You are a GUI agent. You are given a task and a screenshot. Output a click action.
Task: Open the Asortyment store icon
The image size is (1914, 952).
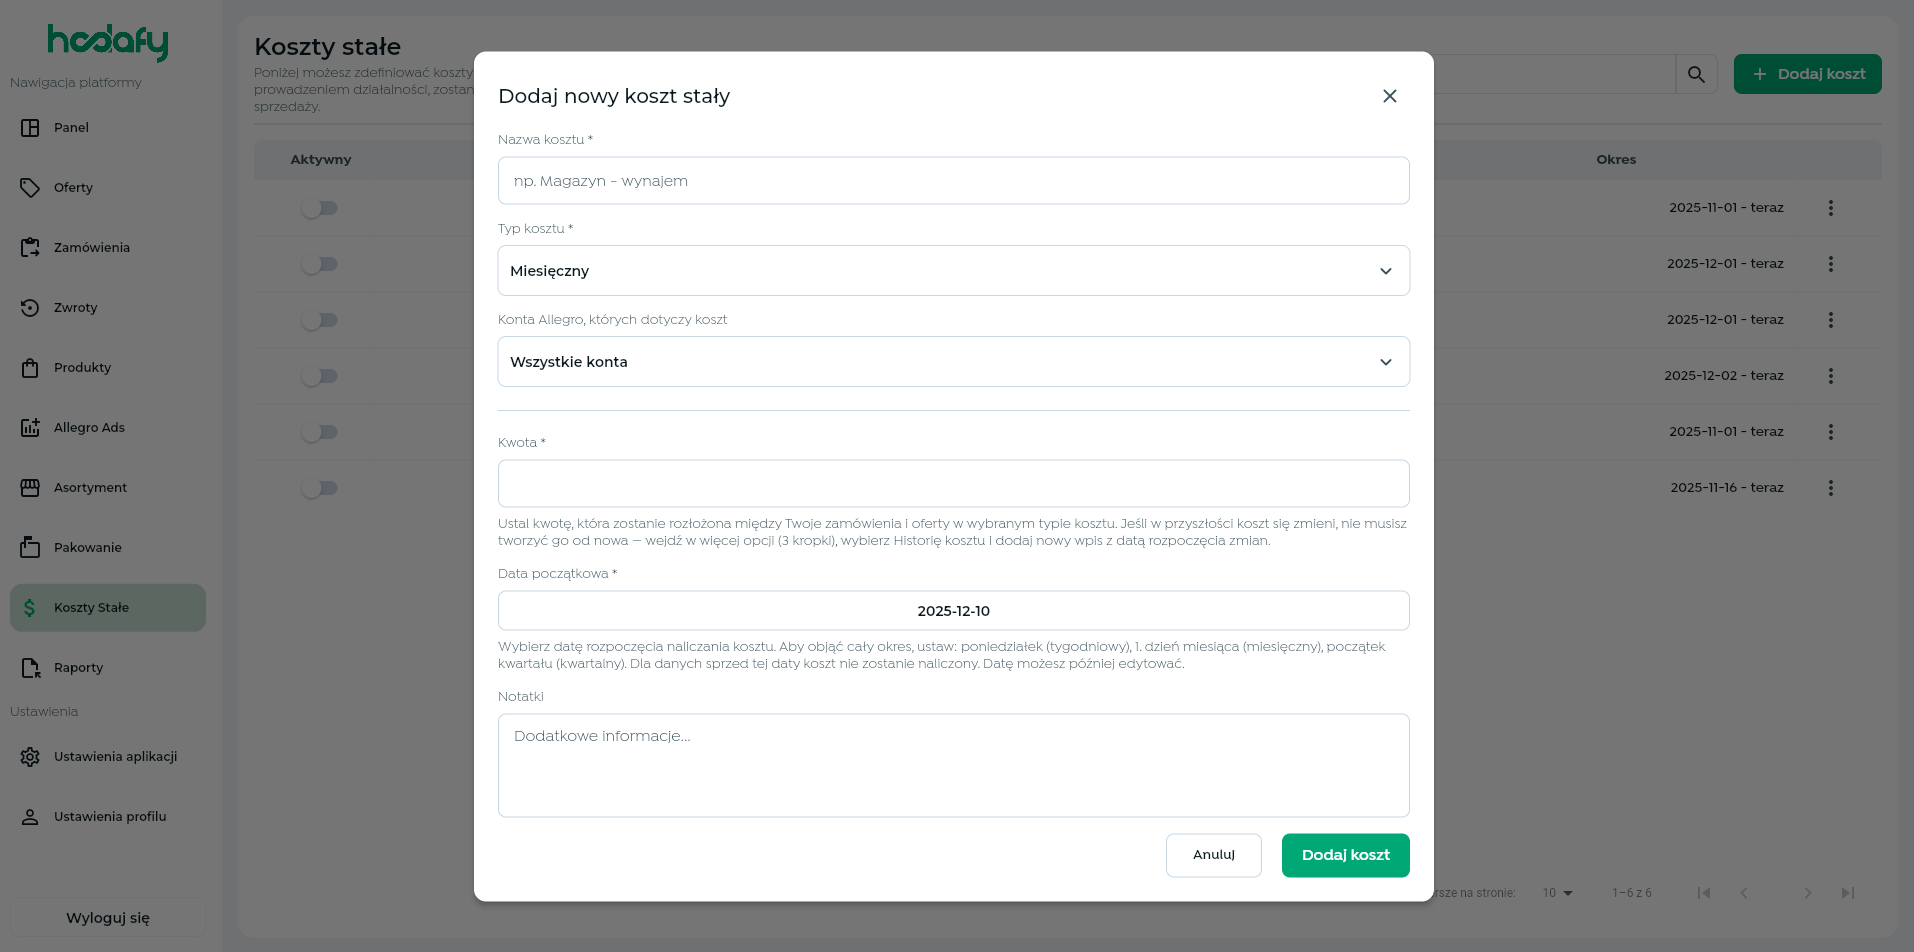pyautogui.click(x=30, y=488)
